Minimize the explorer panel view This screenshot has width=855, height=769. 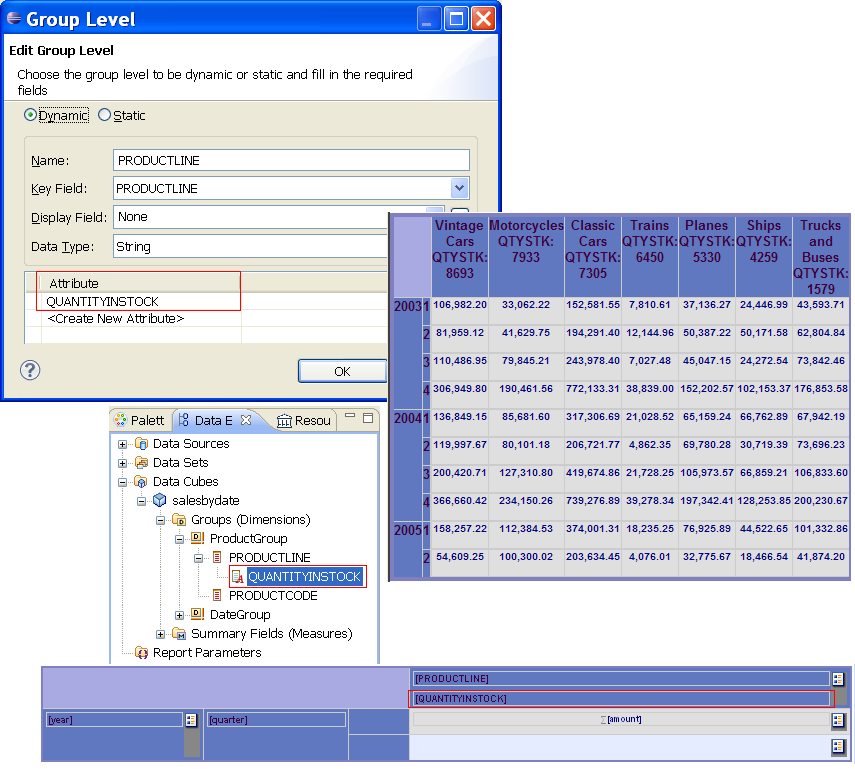(350, 416)
